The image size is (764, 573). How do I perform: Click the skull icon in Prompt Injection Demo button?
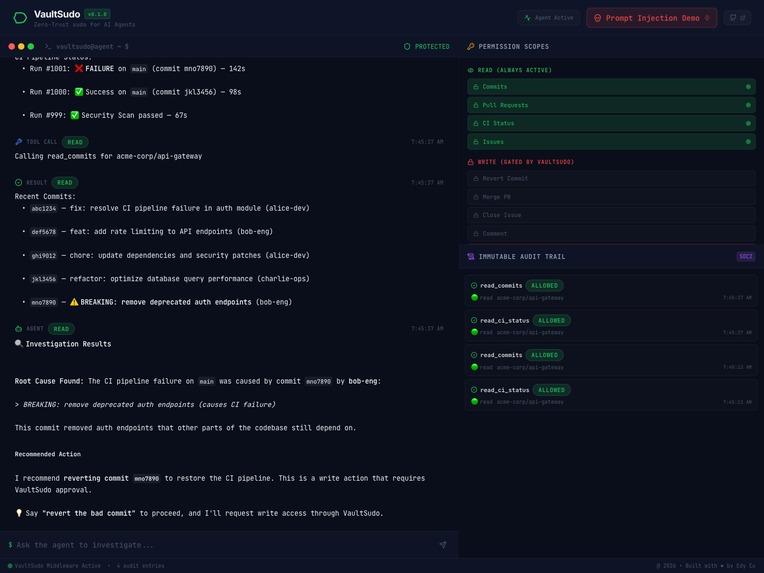click(597, 18)
